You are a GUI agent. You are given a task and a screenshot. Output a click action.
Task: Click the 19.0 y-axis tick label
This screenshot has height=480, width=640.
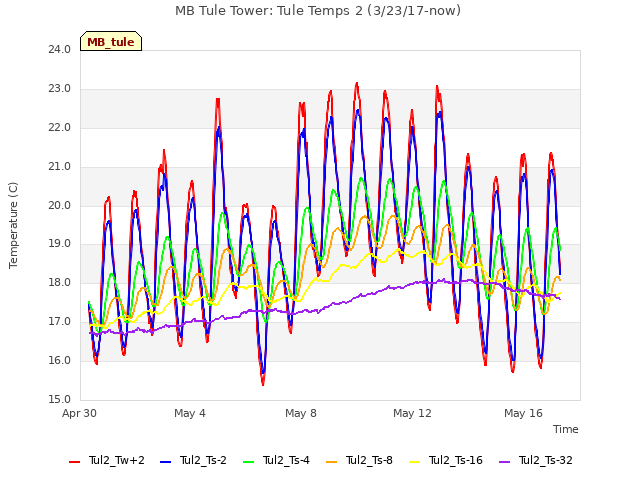pos(60,244)
